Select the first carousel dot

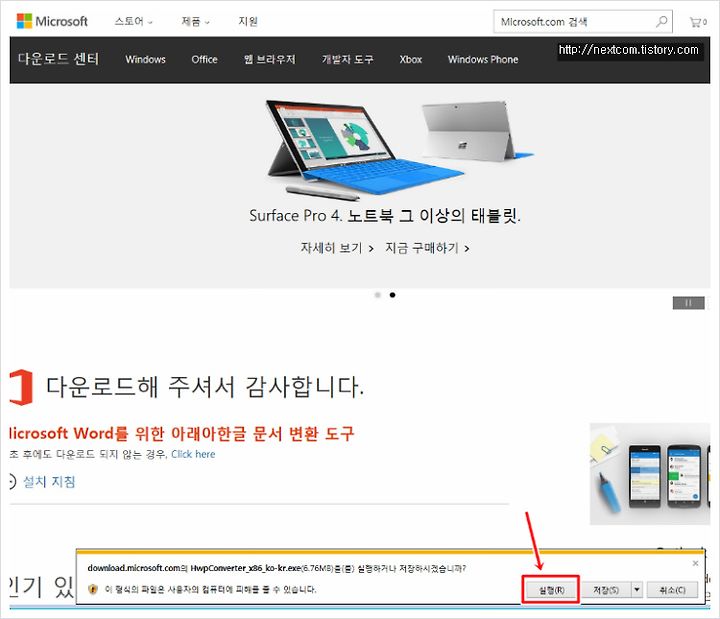point(377,295)
